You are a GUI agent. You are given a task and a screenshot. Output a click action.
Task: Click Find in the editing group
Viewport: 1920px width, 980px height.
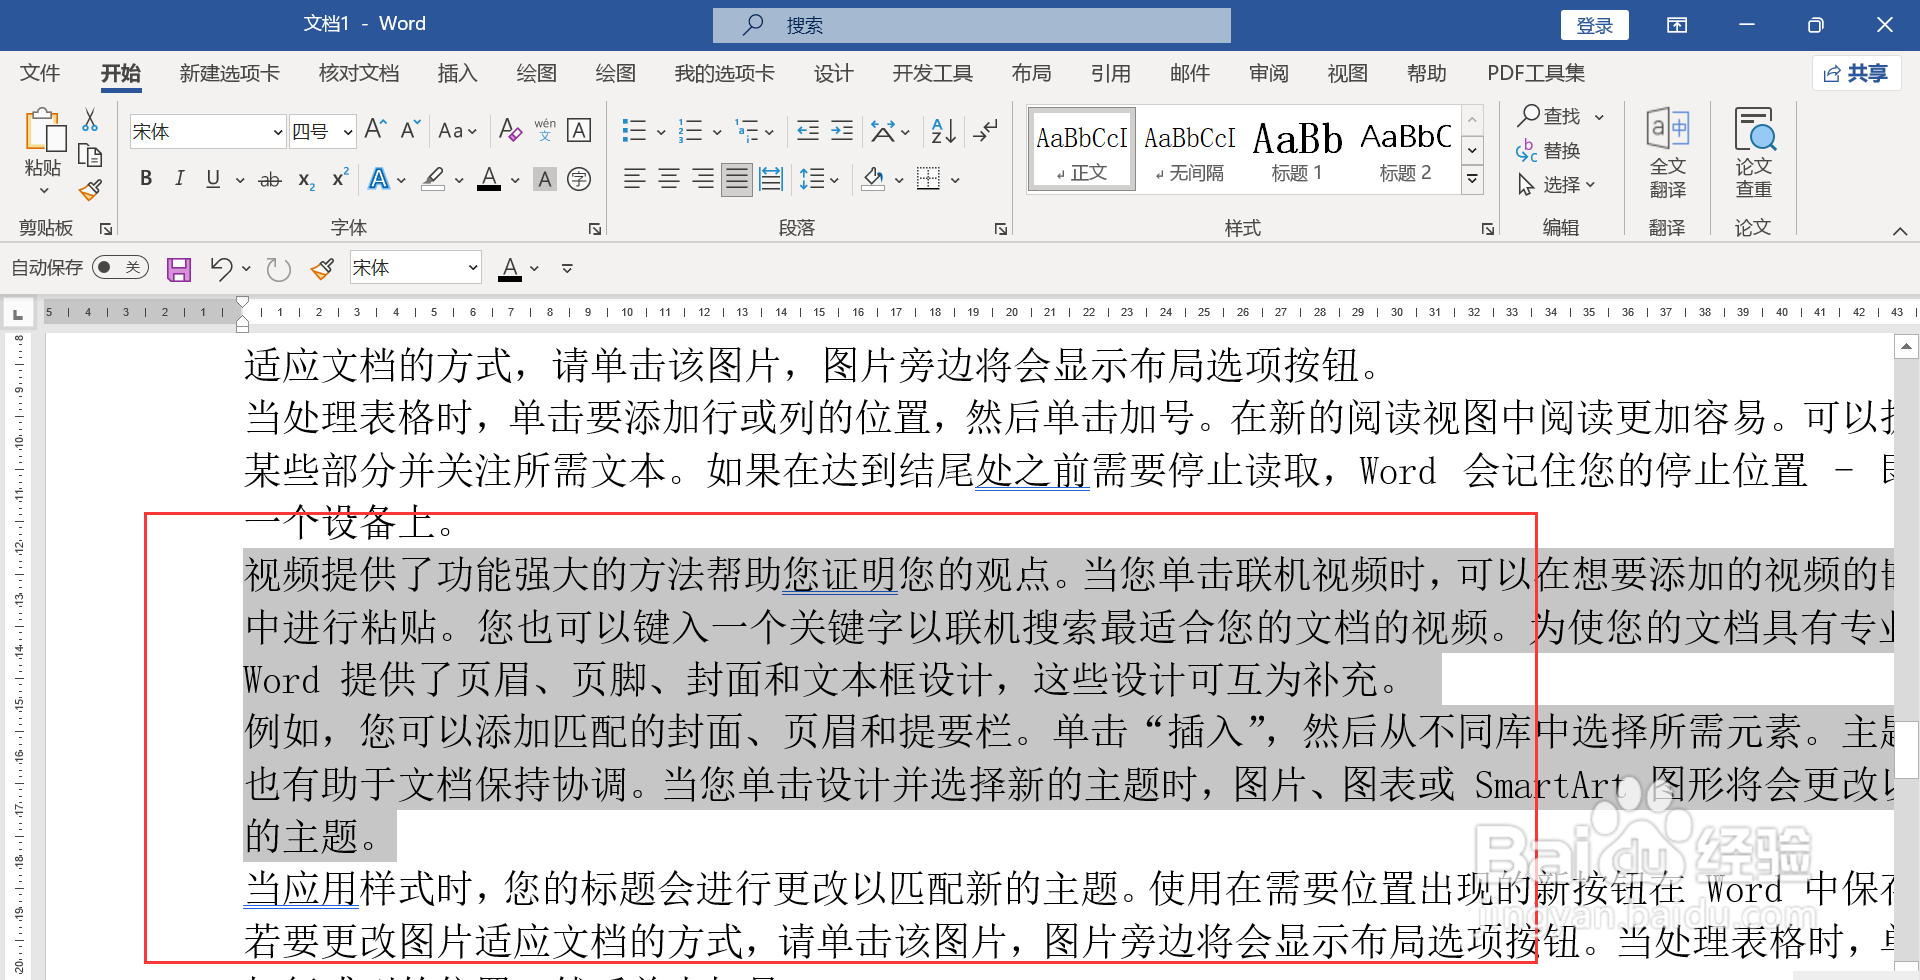(1549, 116)
